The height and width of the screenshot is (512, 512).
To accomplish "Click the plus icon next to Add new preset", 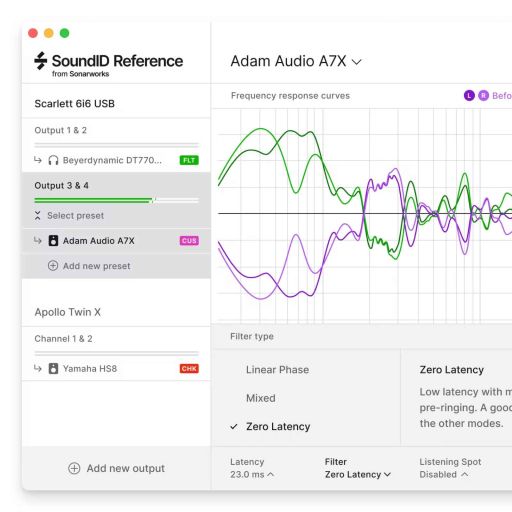I will pos(53,266).
